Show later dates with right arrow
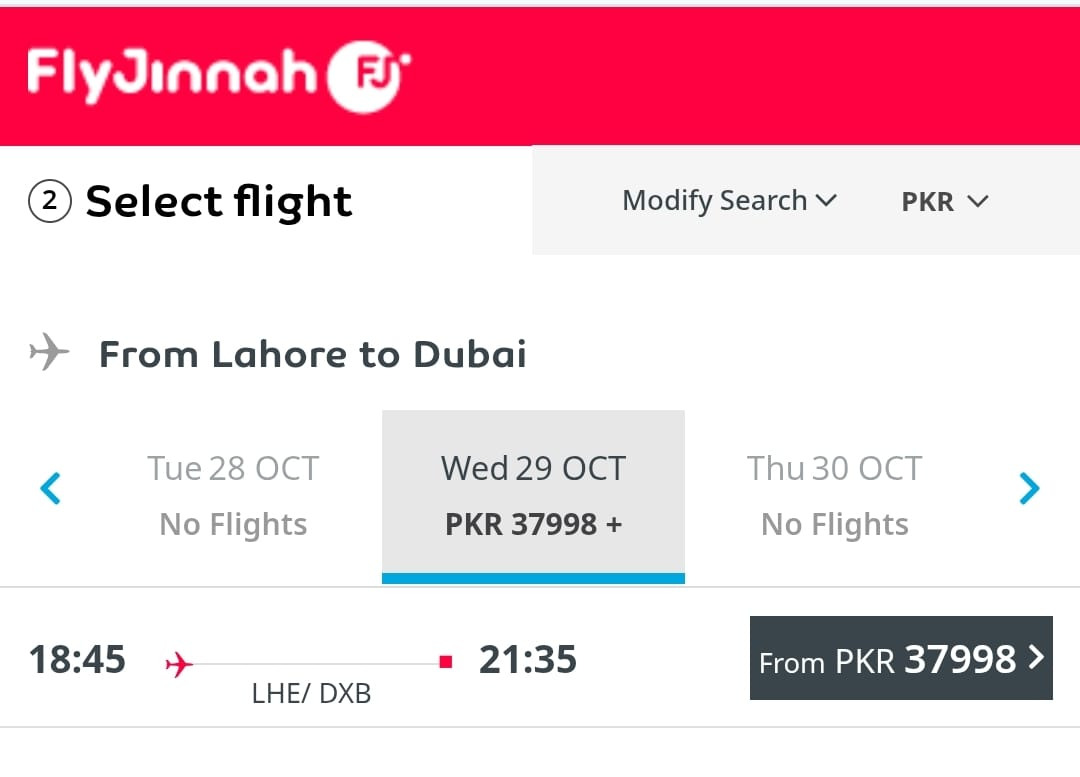 (1029, 489)
